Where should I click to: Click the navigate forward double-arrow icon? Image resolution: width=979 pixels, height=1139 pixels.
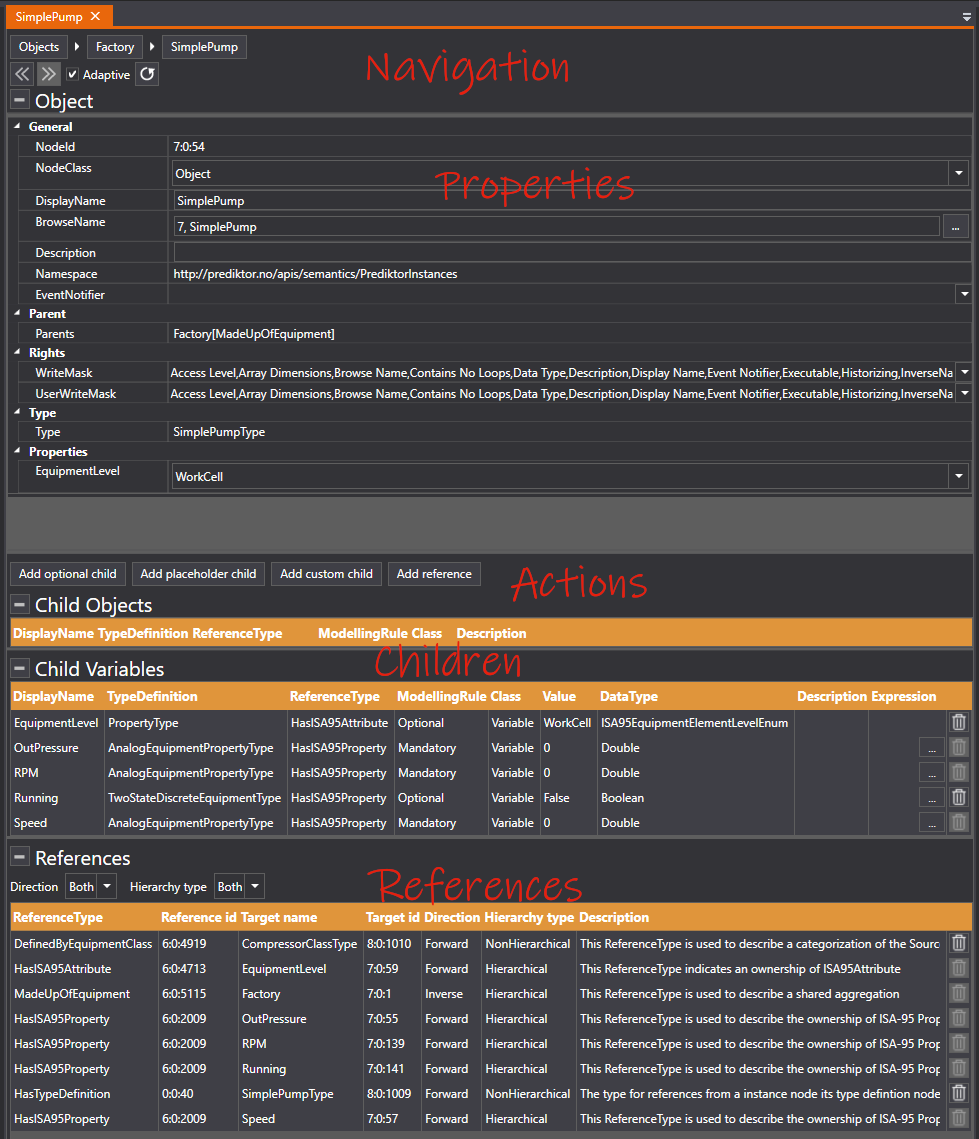[x=48, y=74]
